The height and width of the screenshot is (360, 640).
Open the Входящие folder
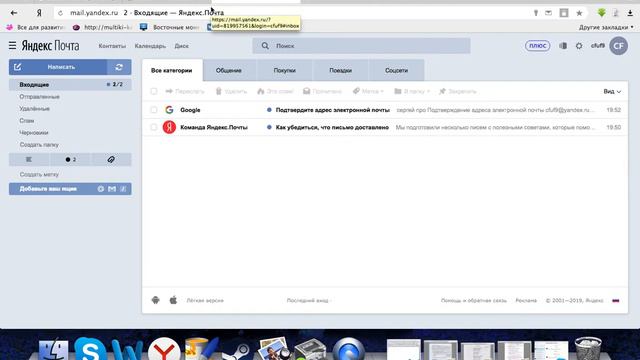click(x=70, y=84)
